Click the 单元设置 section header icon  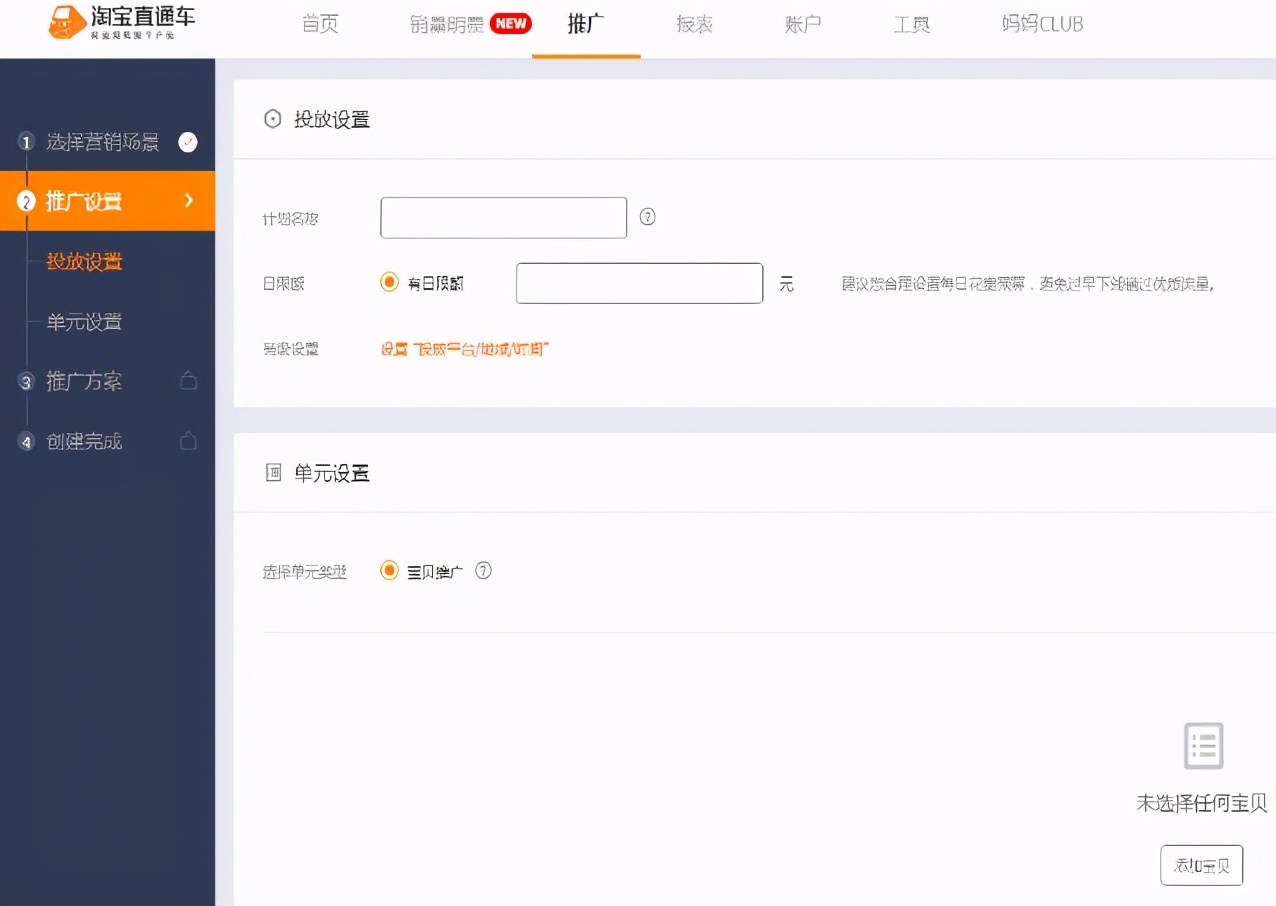272,473
